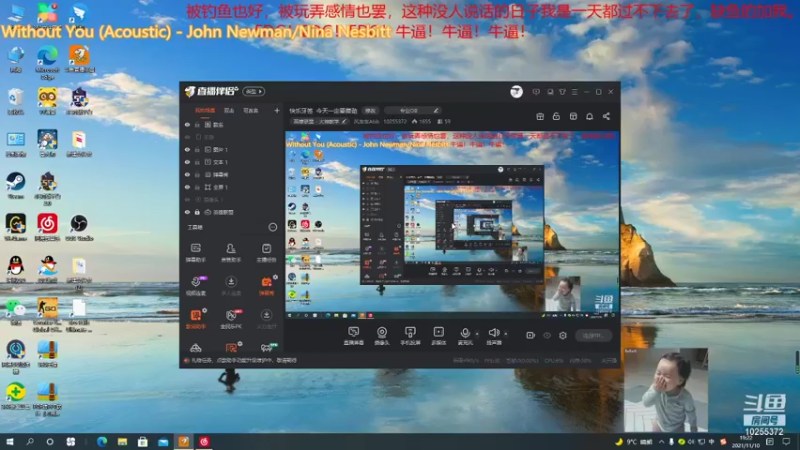
Task: Toggle preview eye icon in control bar
Action: click(x=547, y=335)
